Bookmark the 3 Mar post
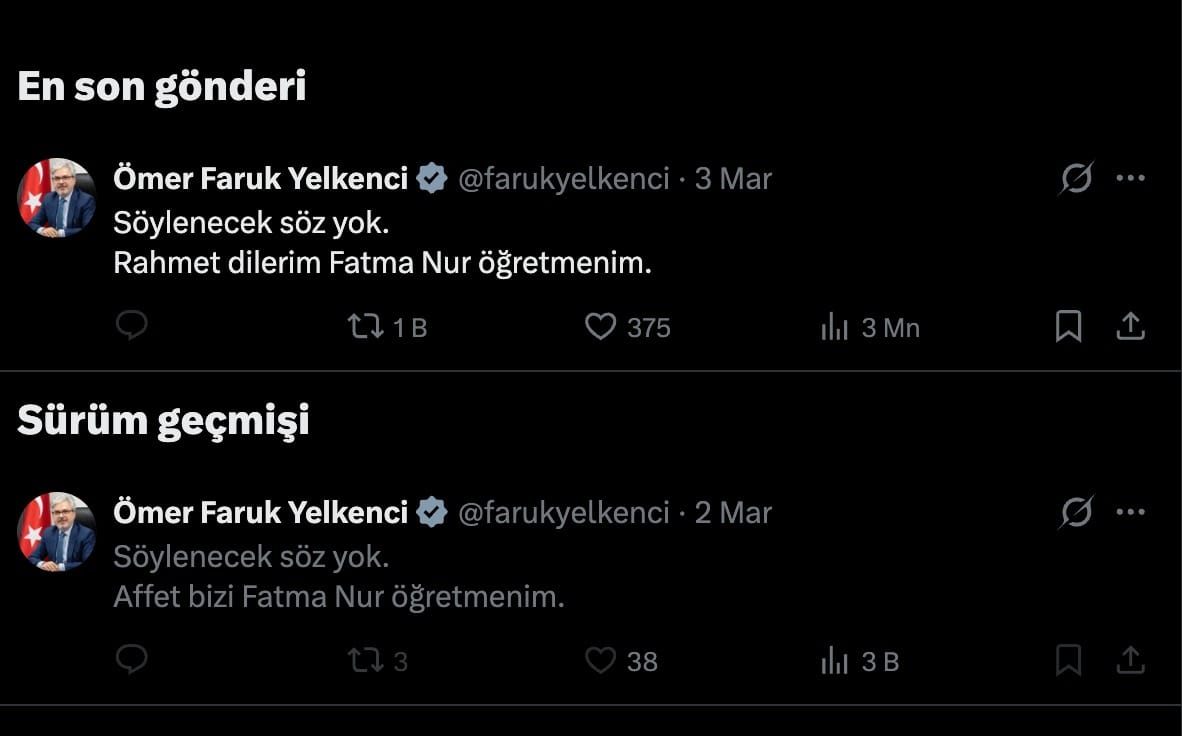 pos(1069,326)
